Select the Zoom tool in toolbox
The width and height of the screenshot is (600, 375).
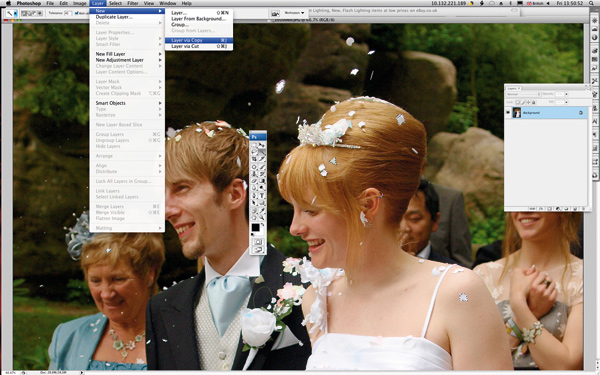(262, 218)
